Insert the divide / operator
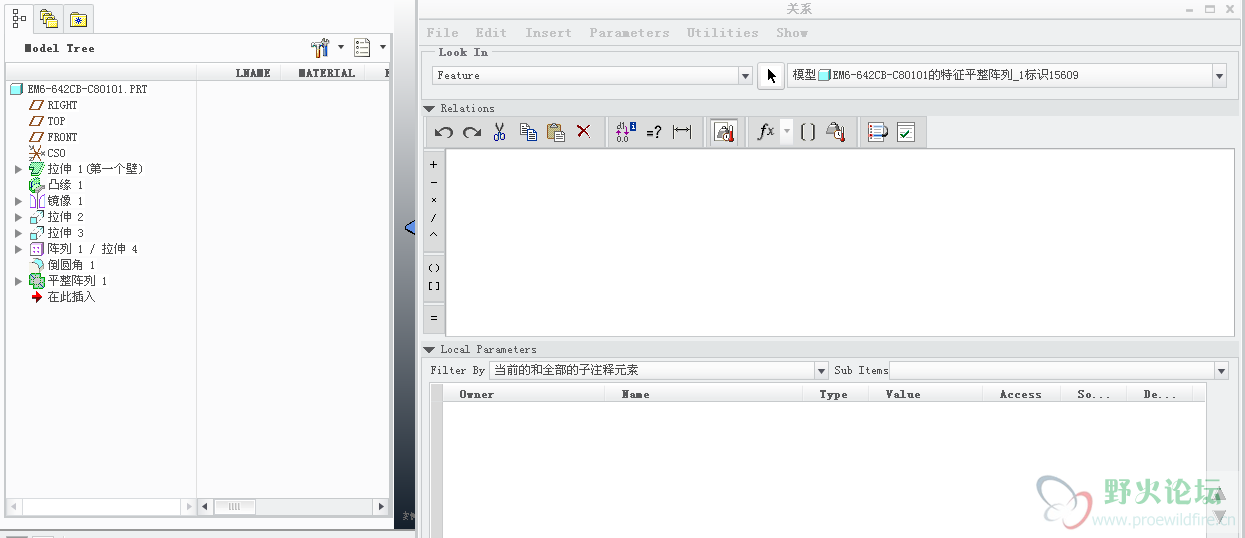This screenshot has width=1245, height=538. point(434,218)
